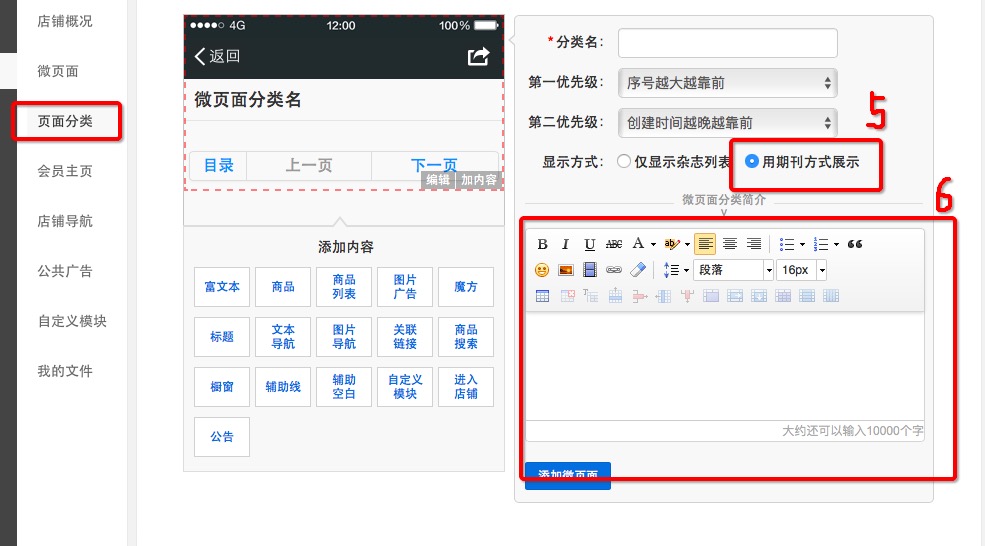The image size is (985, 546).
Task: Add a 魔方 content block
Action: click(465, 287)
